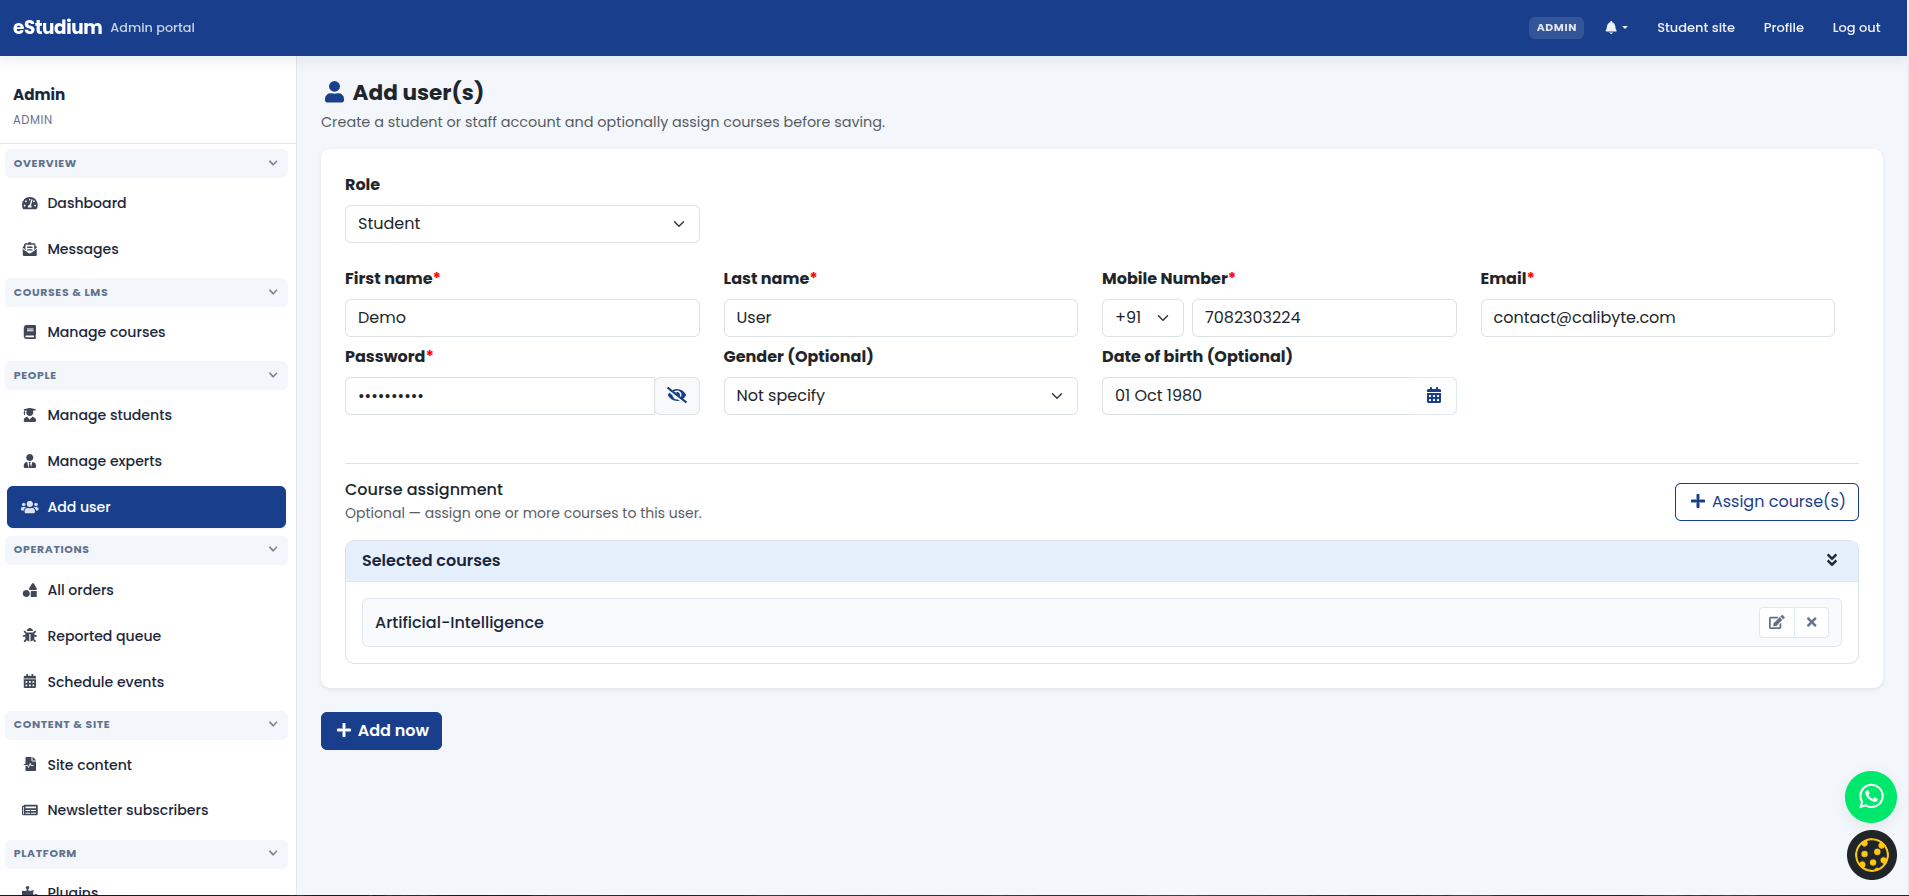Open Schedule events in the sidebar

(146, 682)
